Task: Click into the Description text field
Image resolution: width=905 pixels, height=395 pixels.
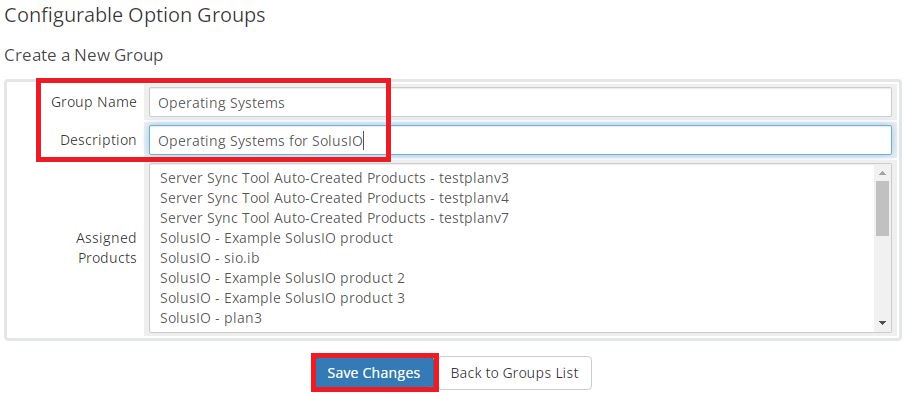Action: click(x=520, y=140)
